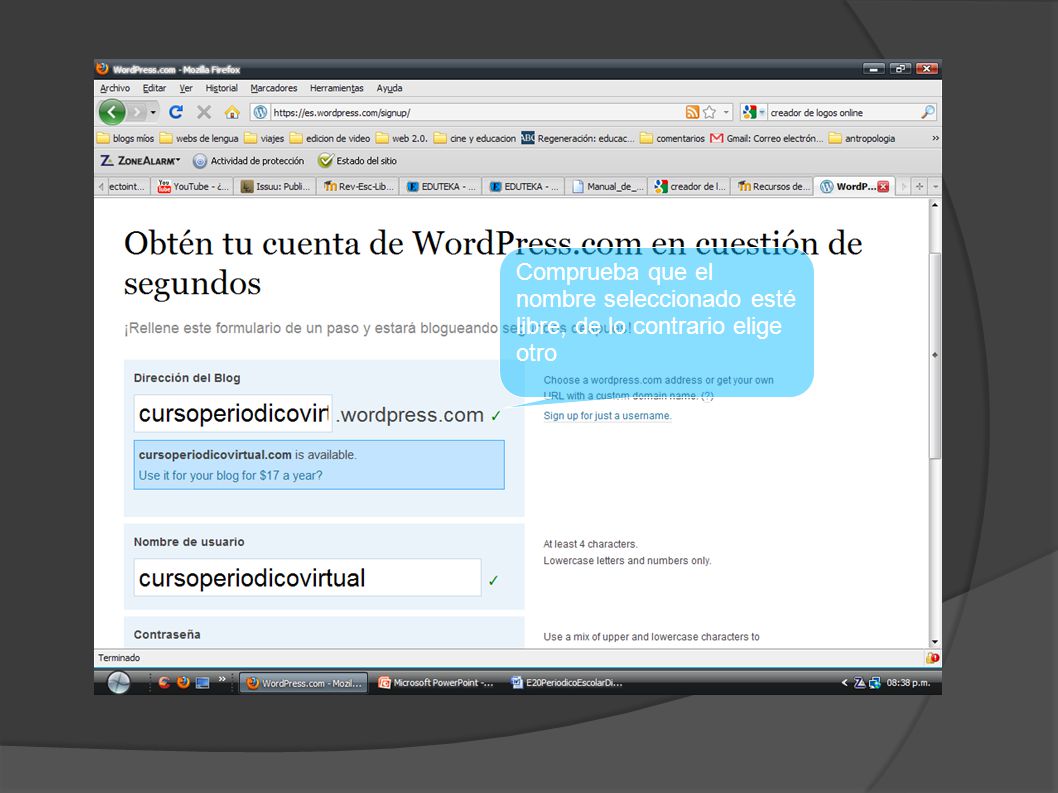
Task: Click the Windows Start orb
Action: tap(119, 683)
